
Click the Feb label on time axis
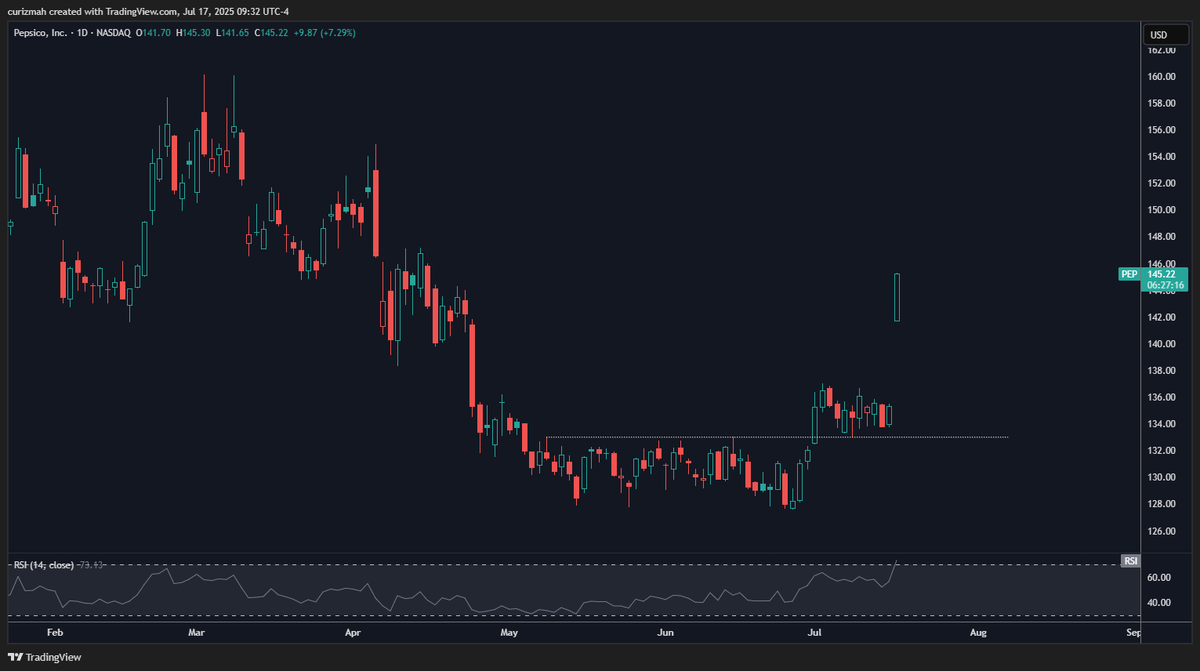click(x=55, y=633)
